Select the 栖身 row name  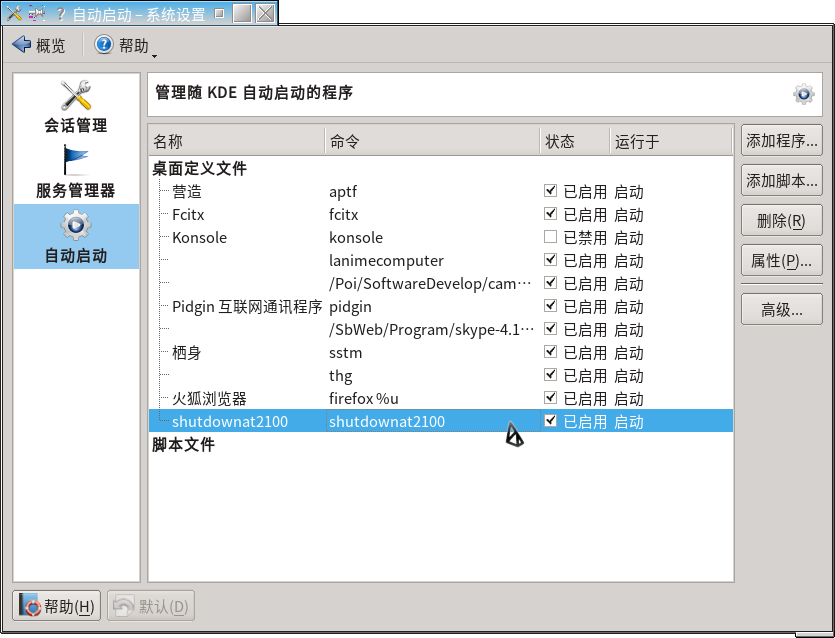186,353
